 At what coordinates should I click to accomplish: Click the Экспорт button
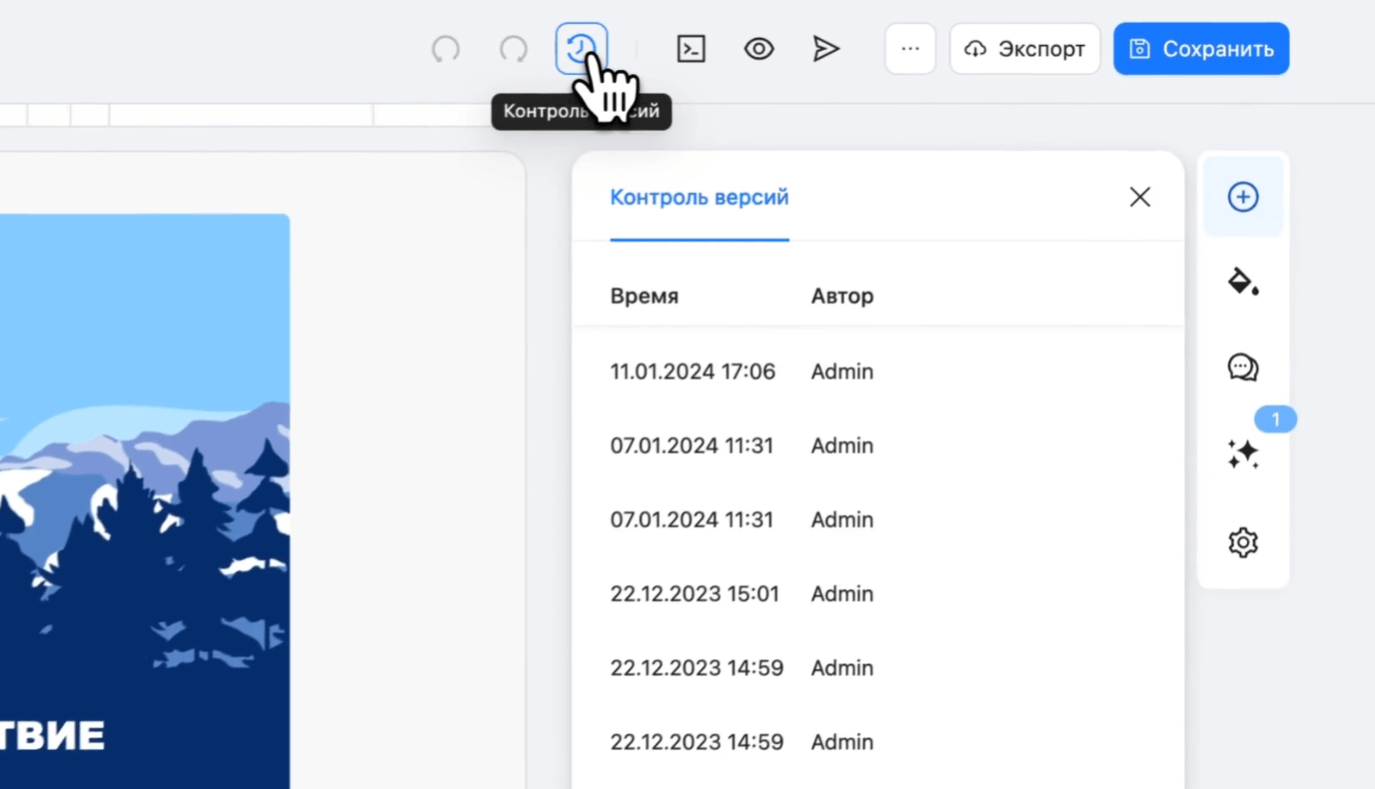pyautogui.click(x=1025, y=49)
